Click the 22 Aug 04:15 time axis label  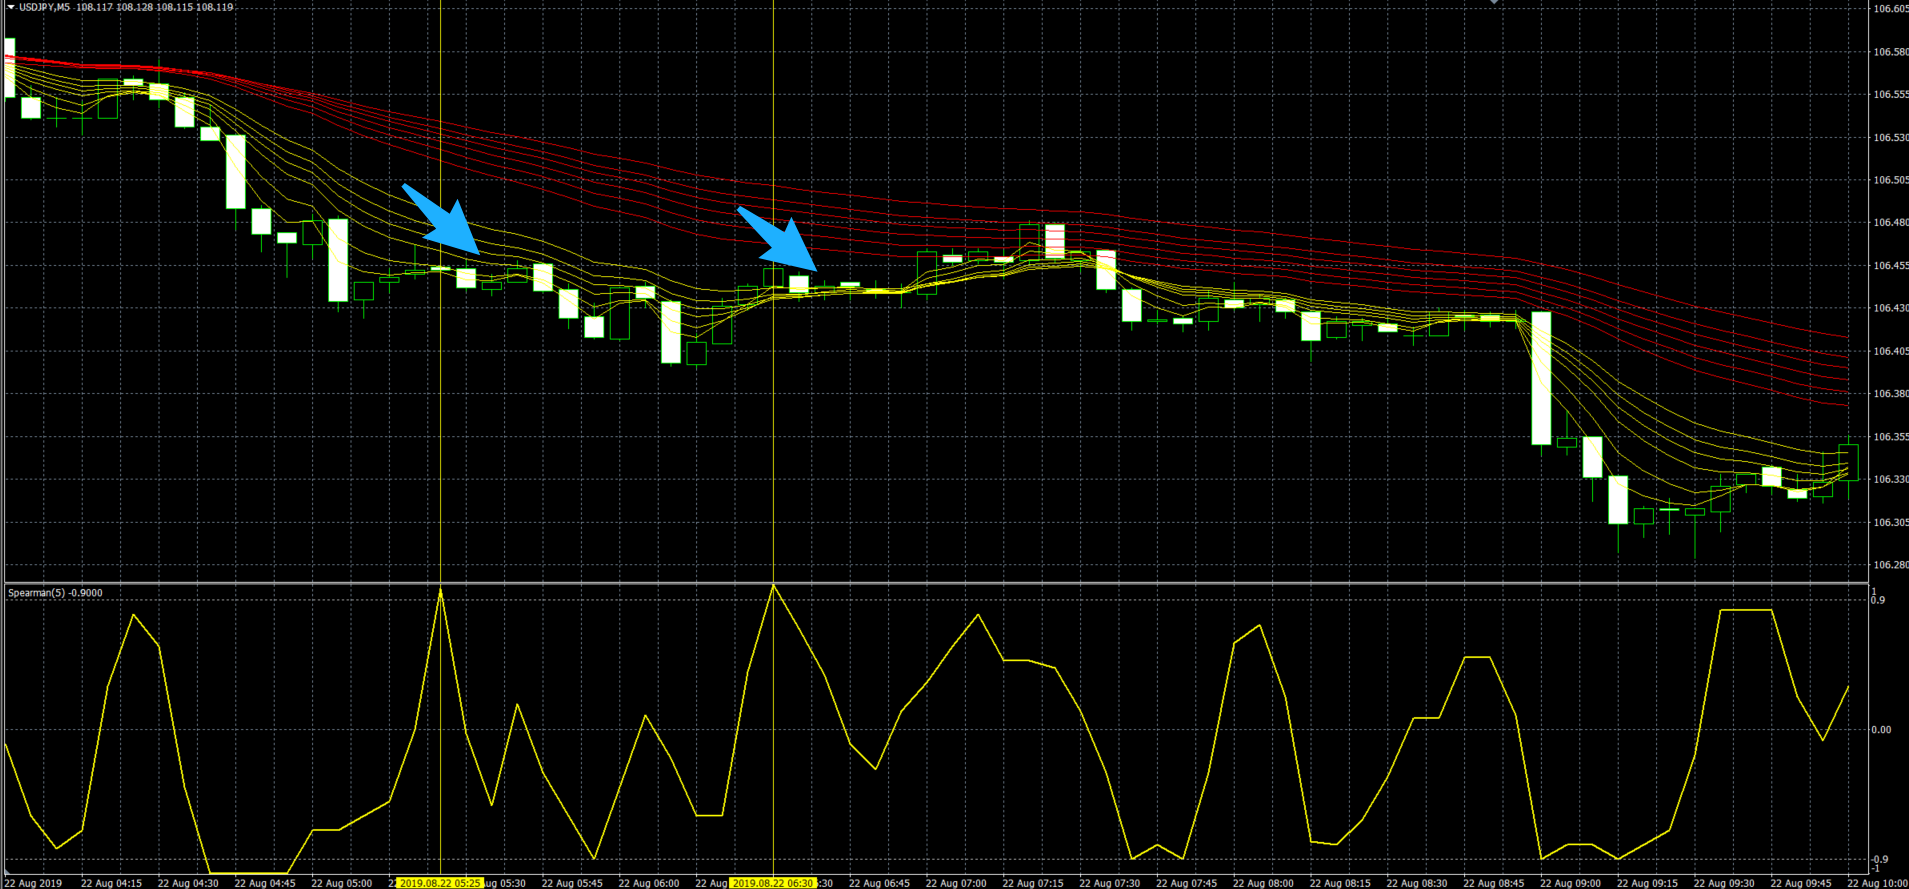coord(111,883)
